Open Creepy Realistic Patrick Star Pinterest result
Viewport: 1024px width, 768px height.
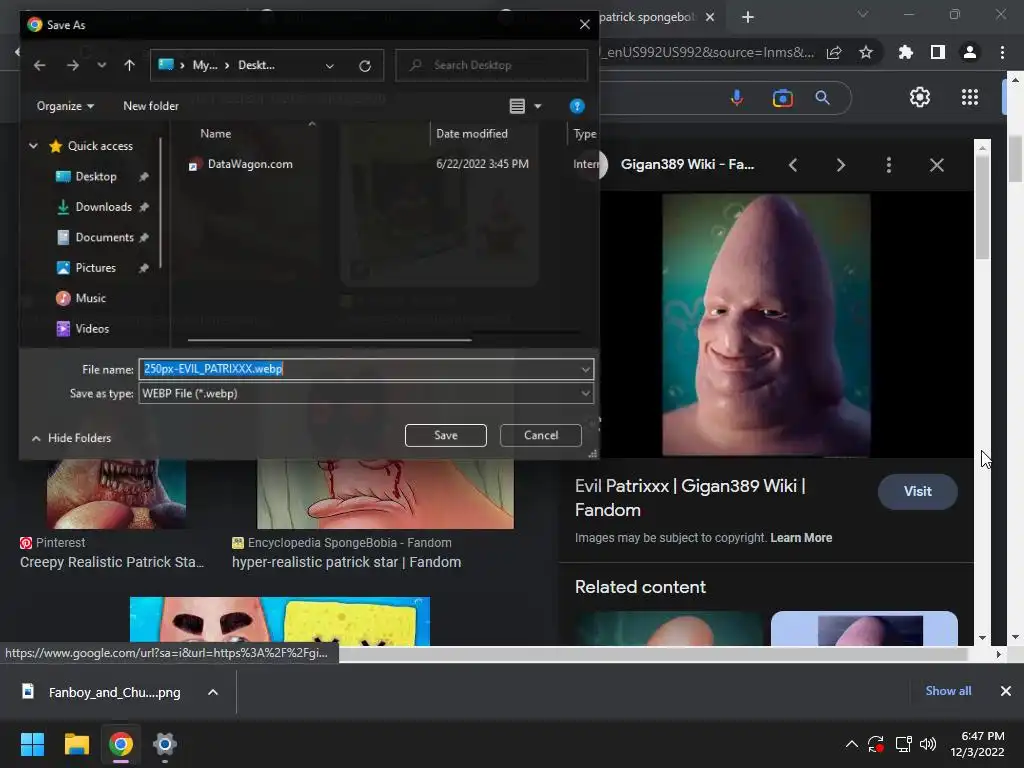112,562
